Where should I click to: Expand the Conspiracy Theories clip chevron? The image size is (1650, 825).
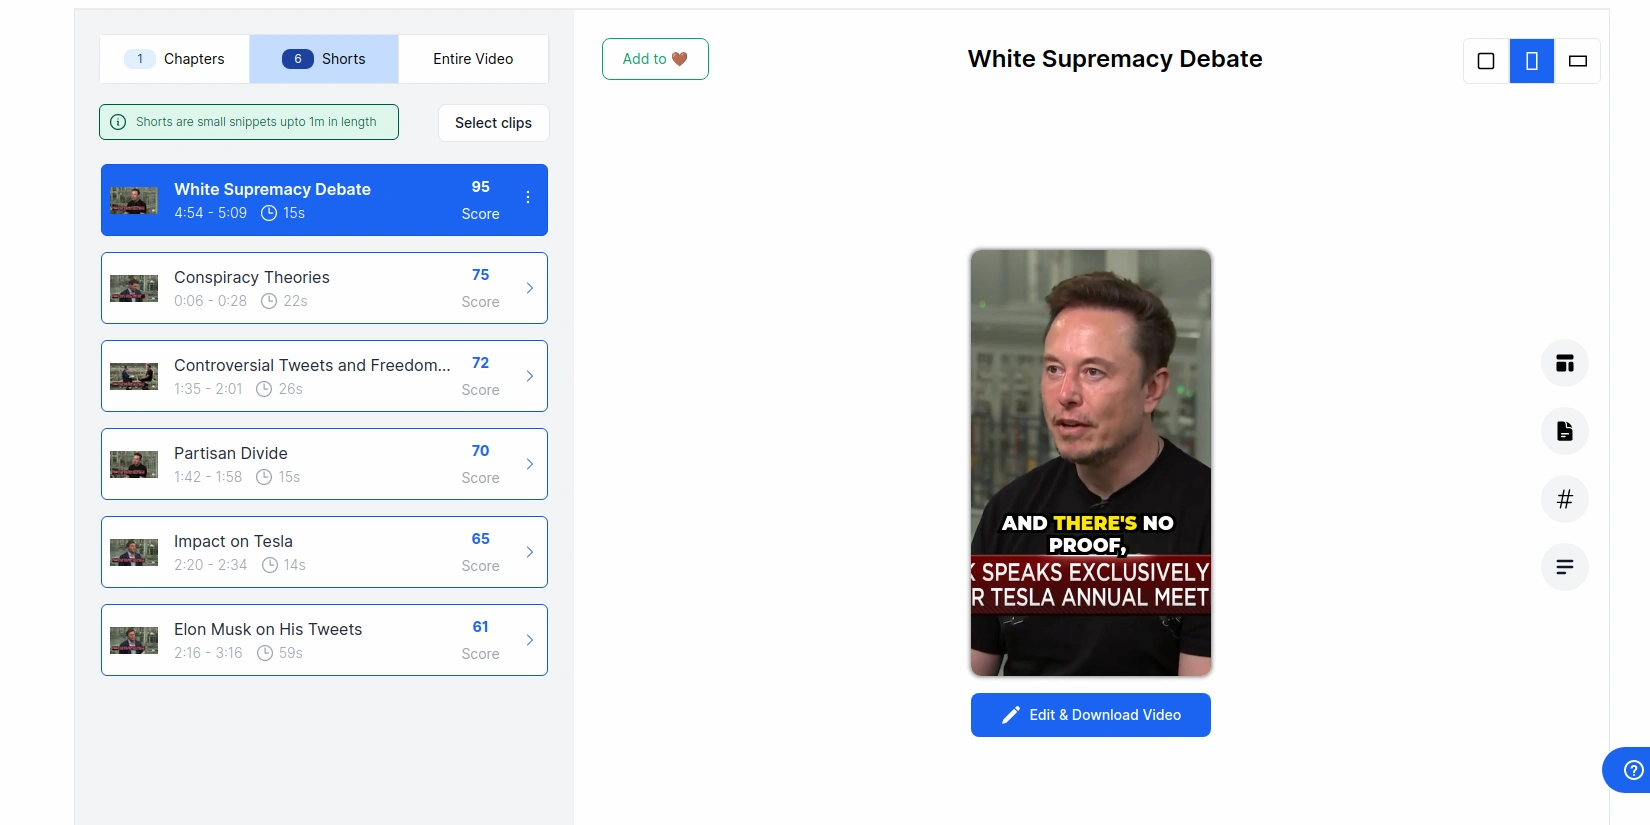click(530, 288)
